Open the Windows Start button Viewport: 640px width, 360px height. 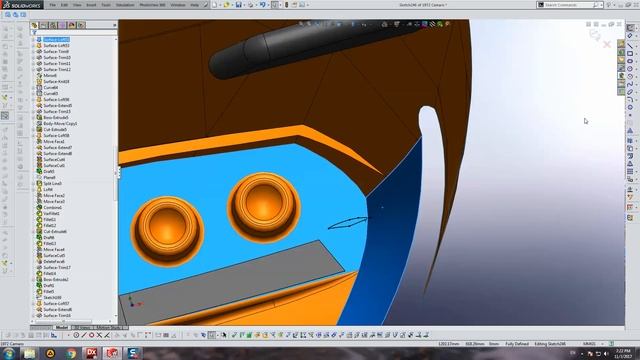(x=9, y=353)
